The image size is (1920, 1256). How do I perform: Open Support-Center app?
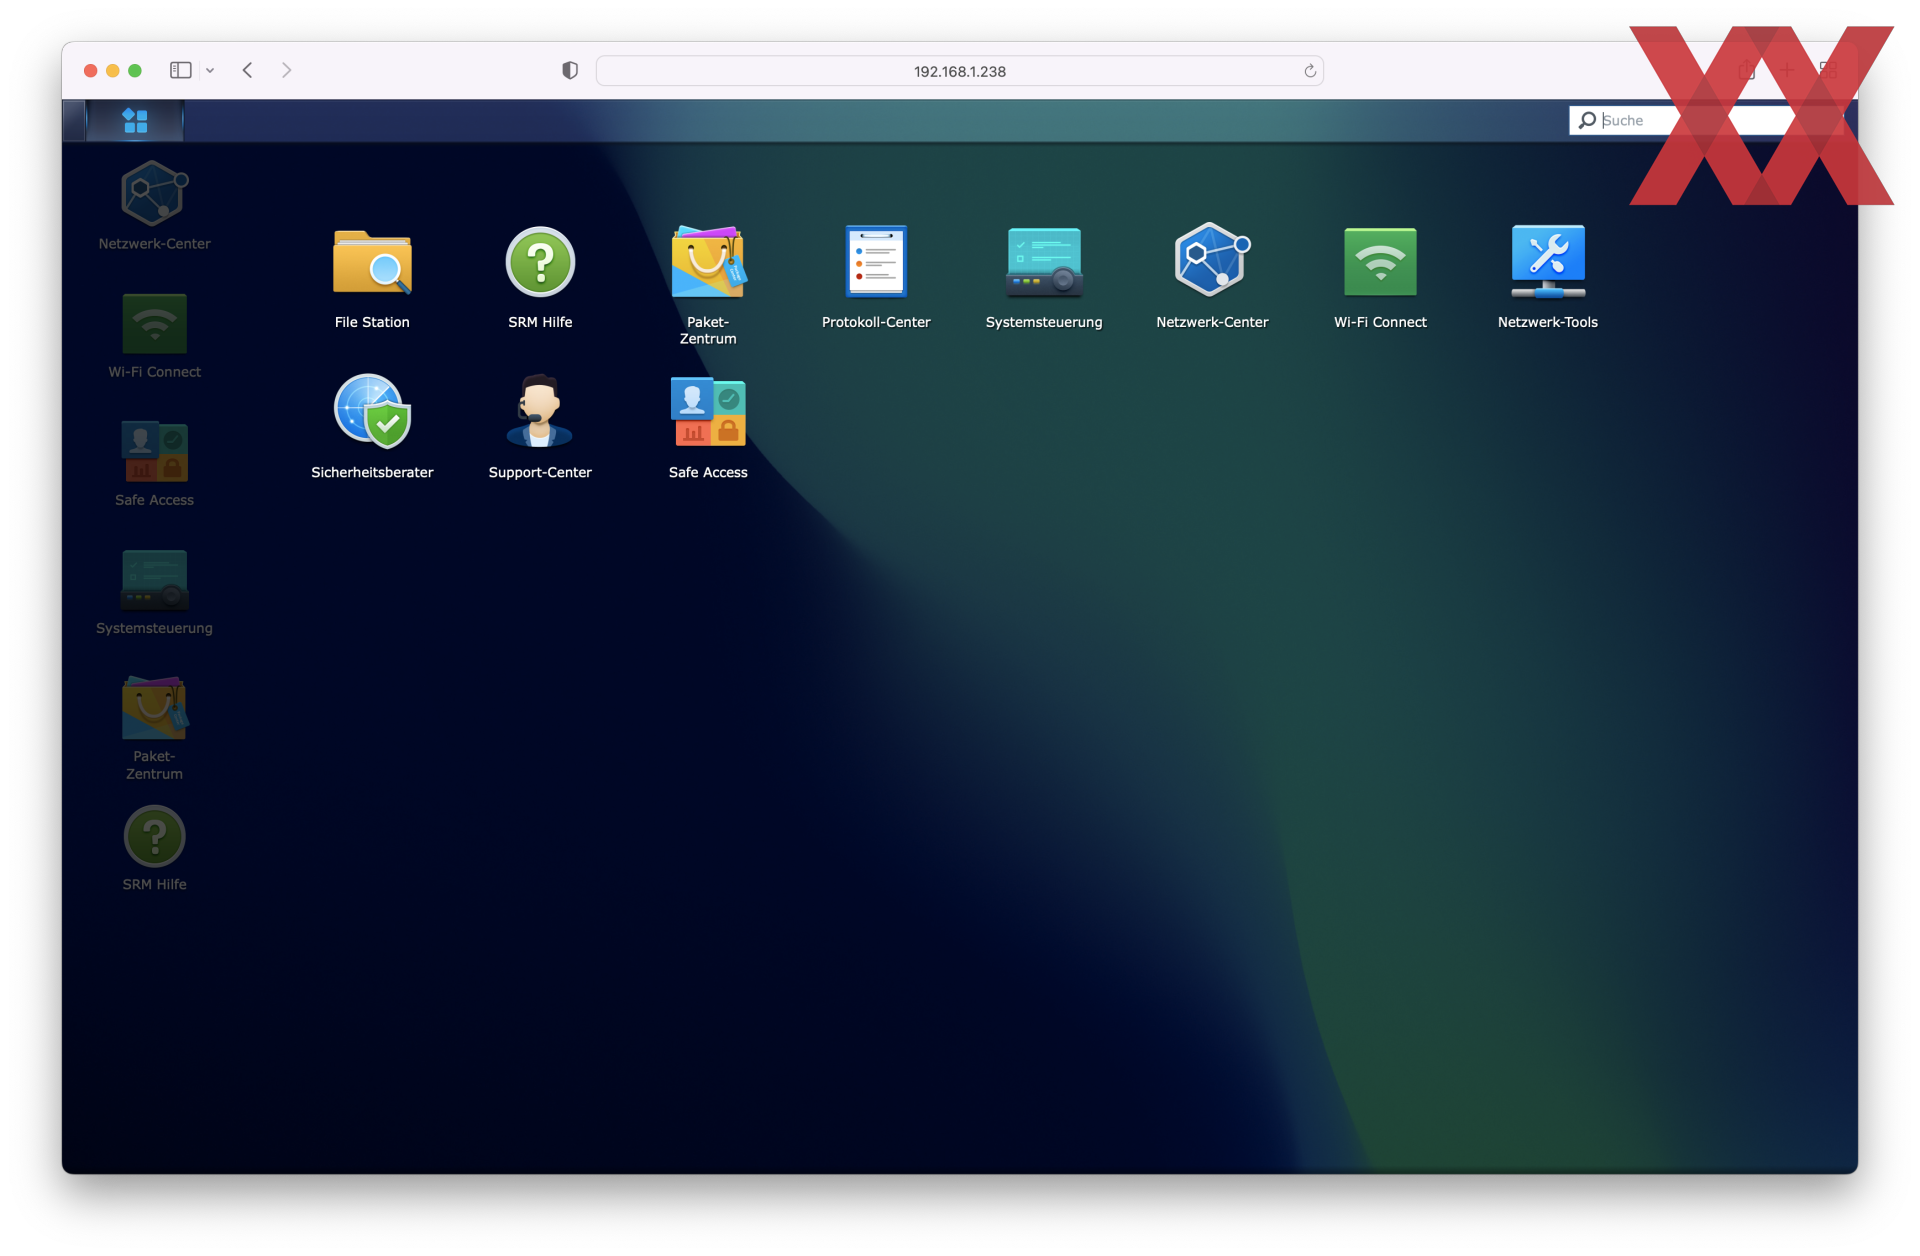tap(540, 426)
